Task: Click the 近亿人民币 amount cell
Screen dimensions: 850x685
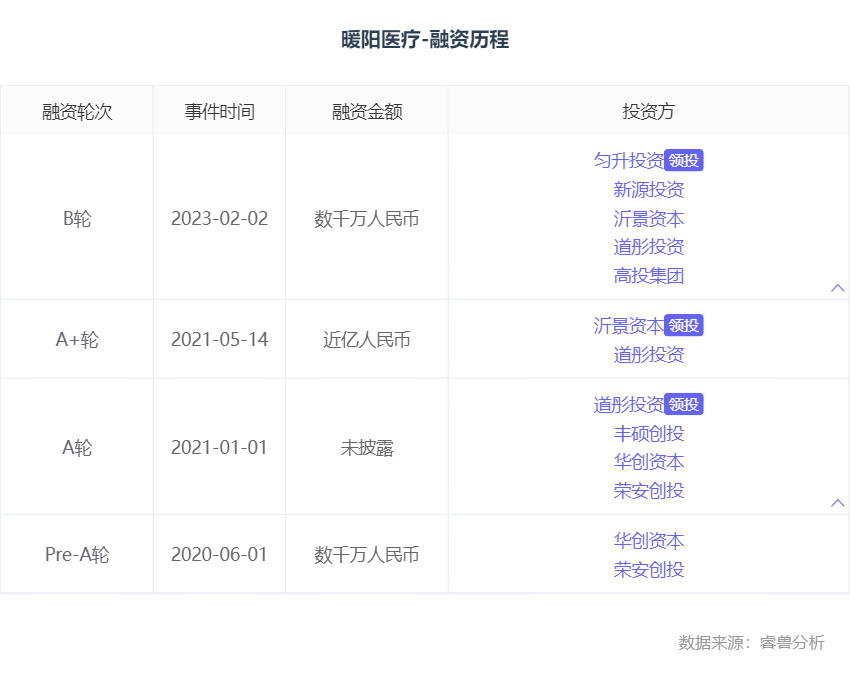Action: point(367,339)
